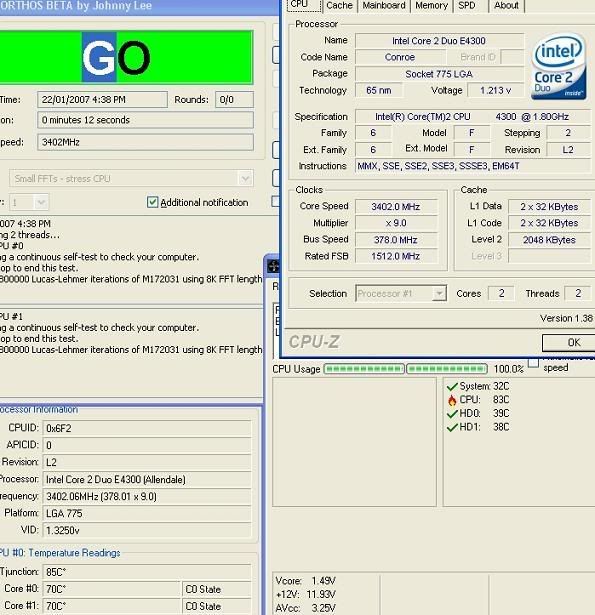This screenshot has width=595, height=615.
Task: Click the VID value 1.3250v
Action: [x=147, y=531]
